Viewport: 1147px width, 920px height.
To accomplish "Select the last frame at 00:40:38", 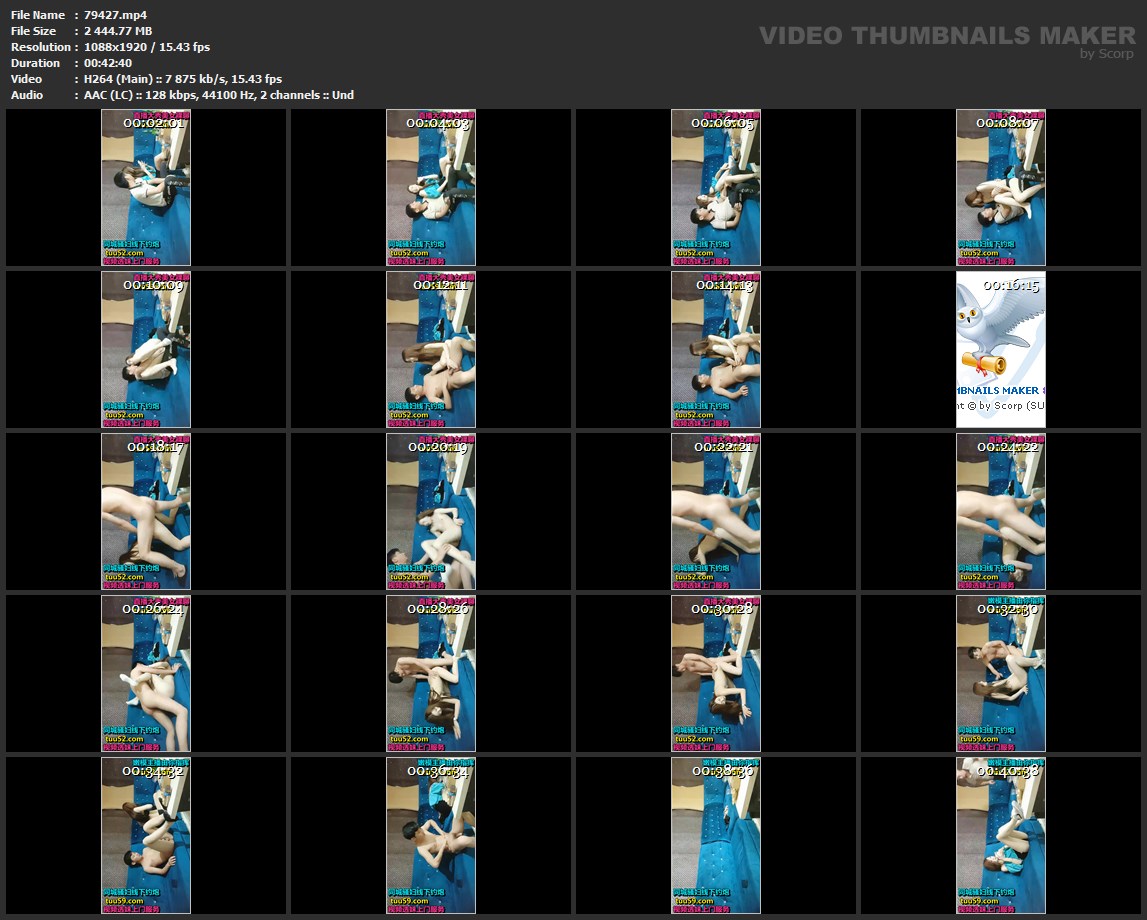I will (1001, 835).
